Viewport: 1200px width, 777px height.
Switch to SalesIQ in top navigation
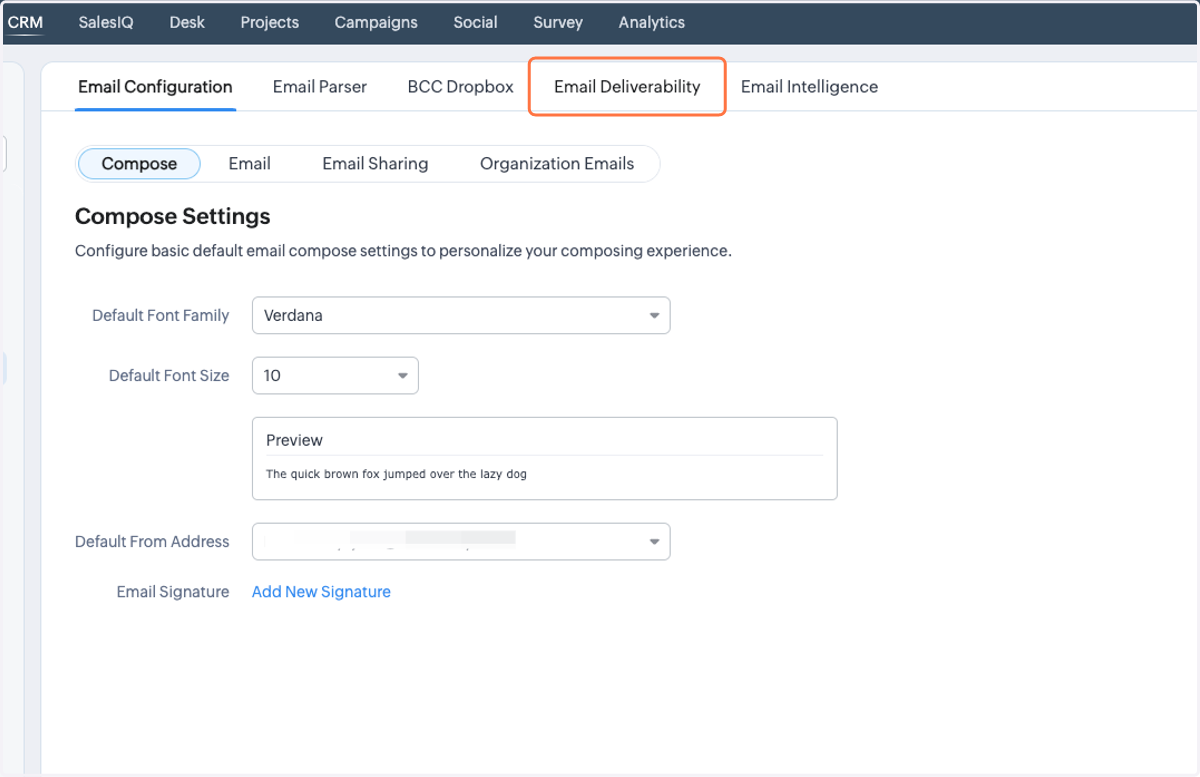coord(106,22)
